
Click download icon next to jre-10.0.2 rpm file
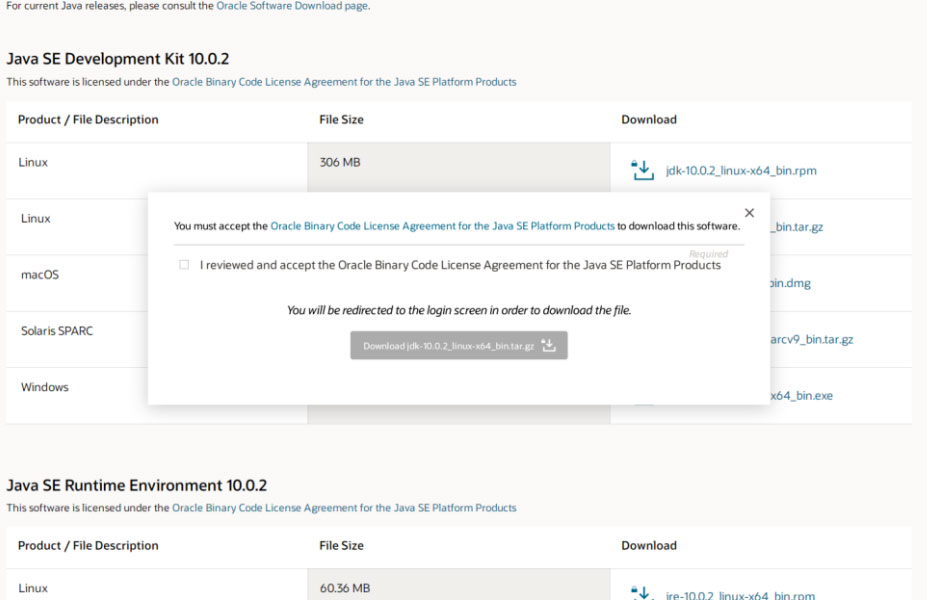point(643,594)
